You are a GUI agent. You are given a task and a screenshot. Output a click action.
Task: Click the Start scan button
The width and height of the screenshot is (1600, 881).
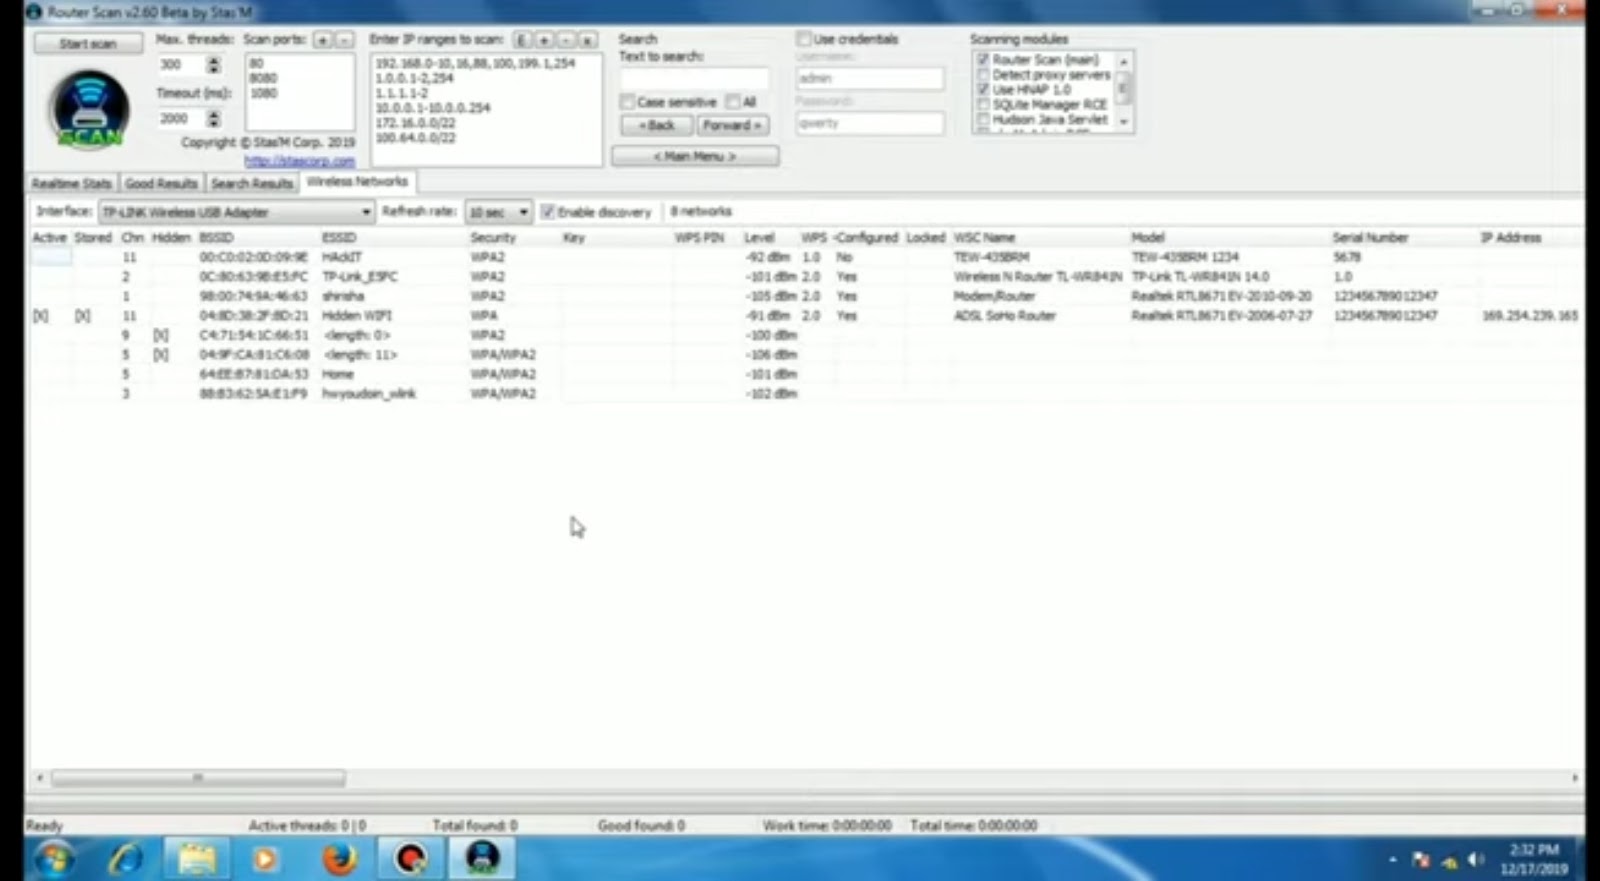point(88,44)
